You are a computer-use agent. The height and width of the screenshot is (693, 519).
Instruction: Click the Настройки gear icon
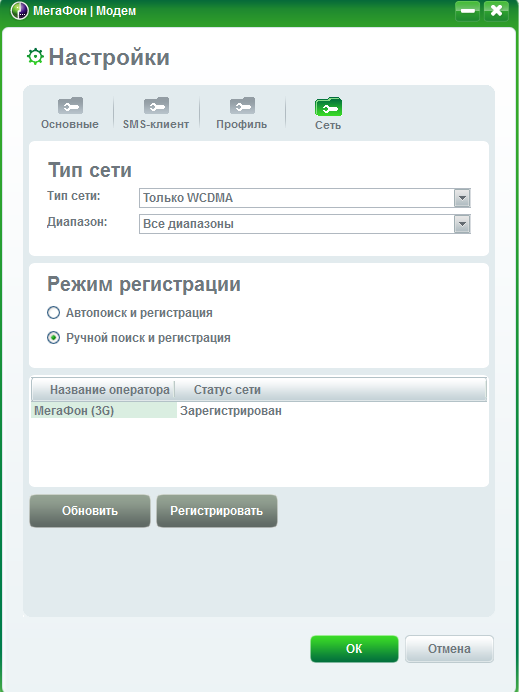coord(35,57)
